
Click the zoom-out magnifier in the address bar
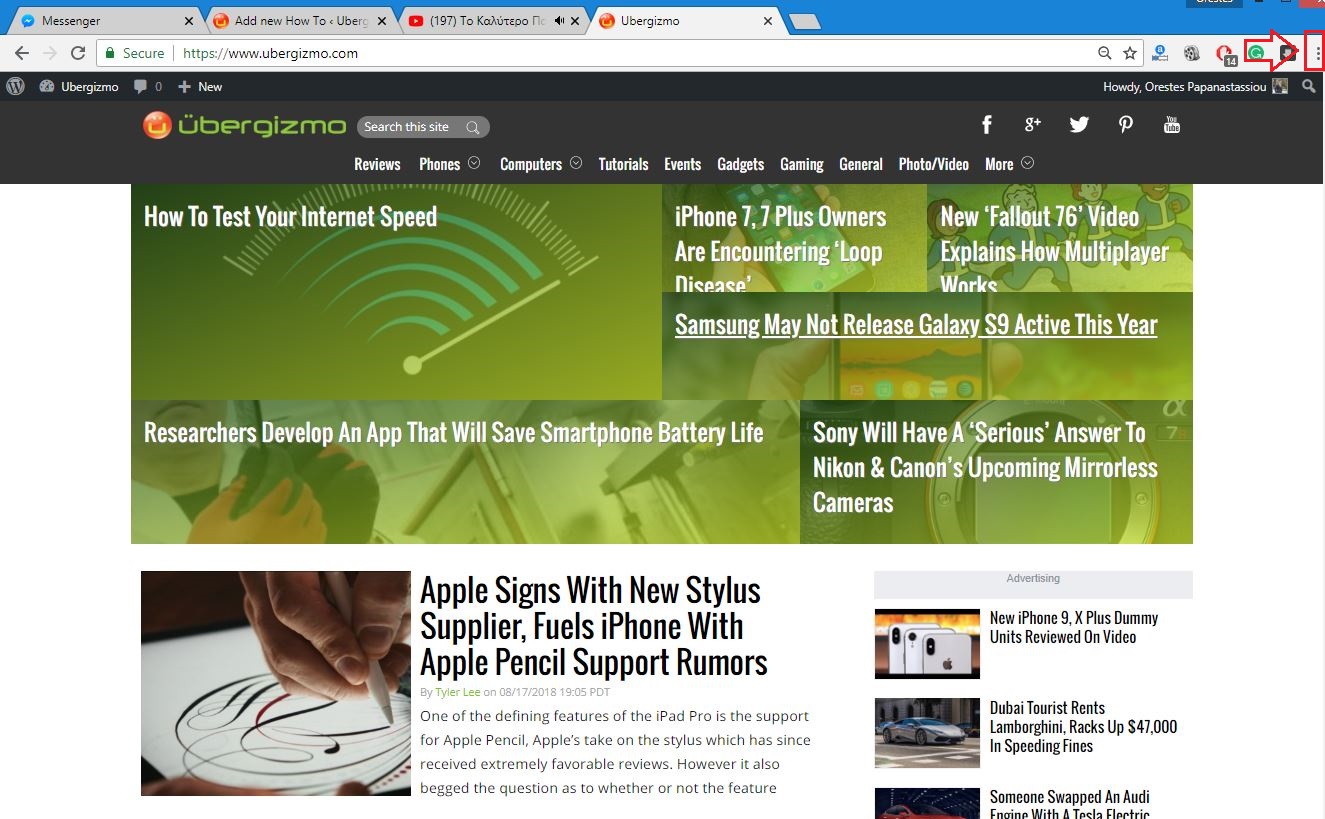click(x=1104, y=53)
